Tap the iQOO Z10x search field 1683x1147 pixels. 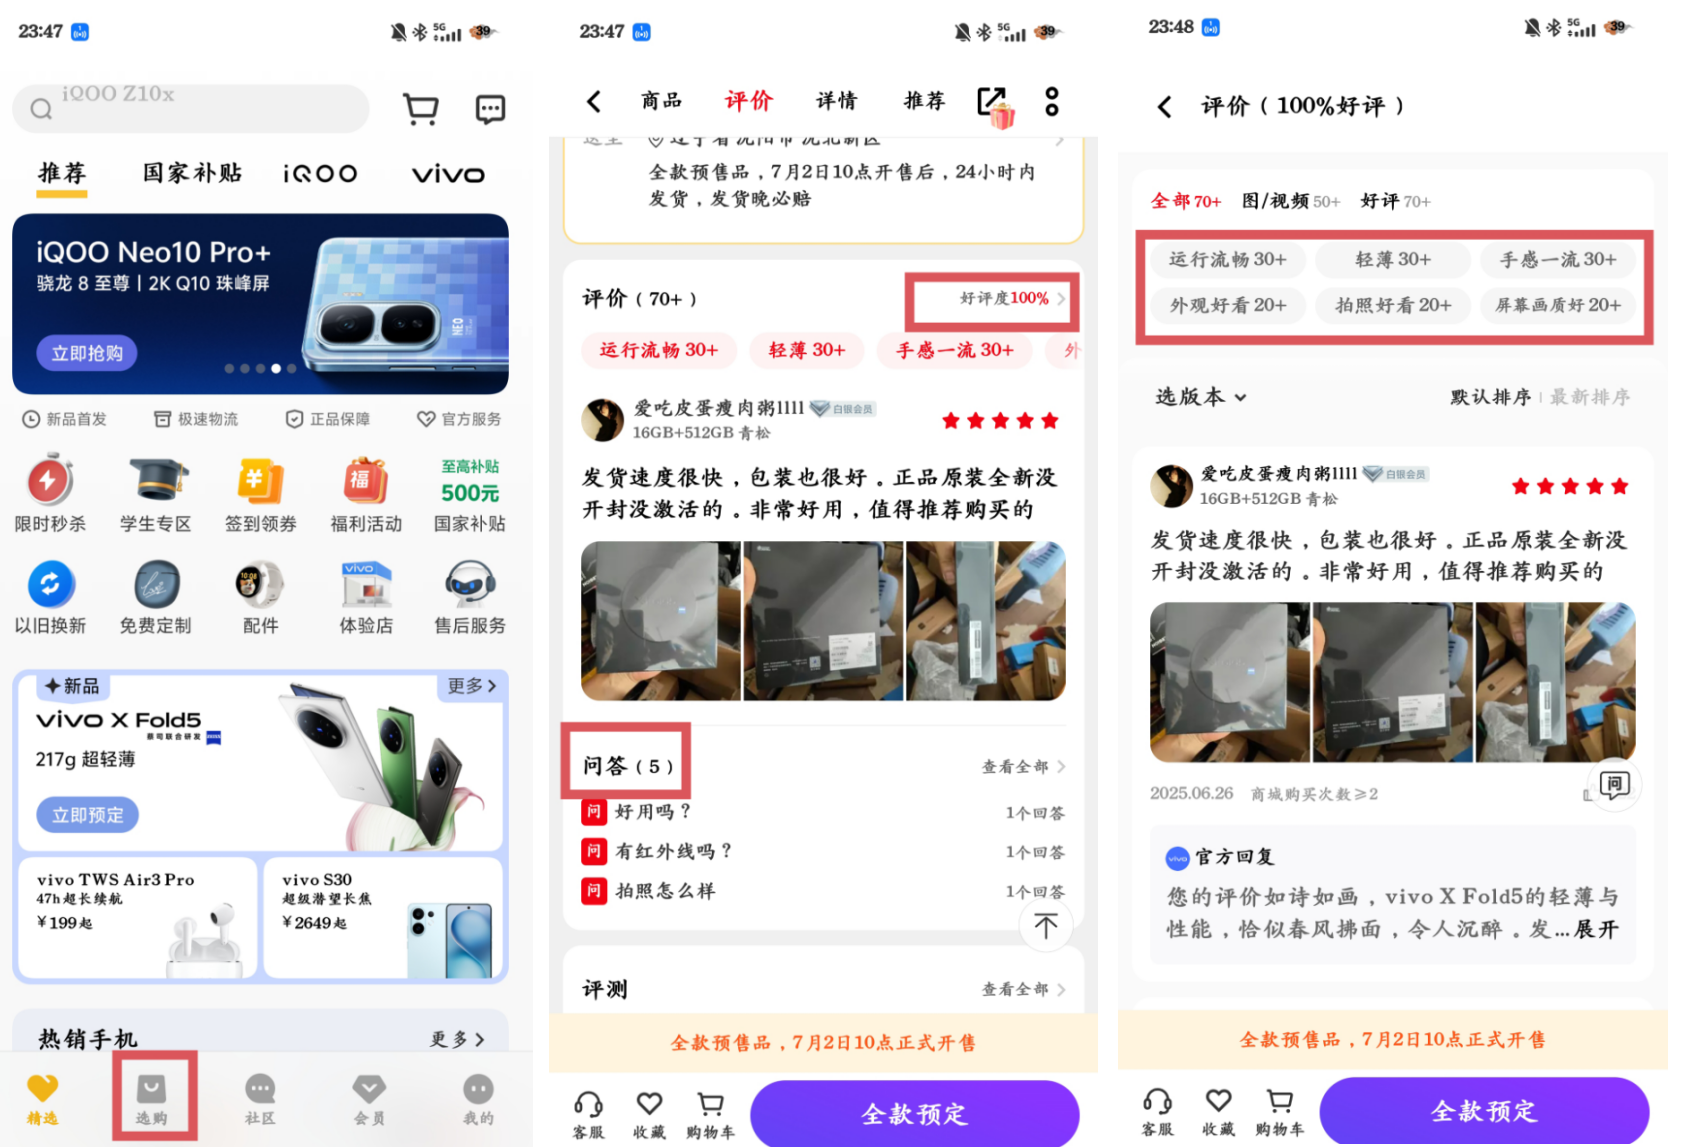(191, 108)
